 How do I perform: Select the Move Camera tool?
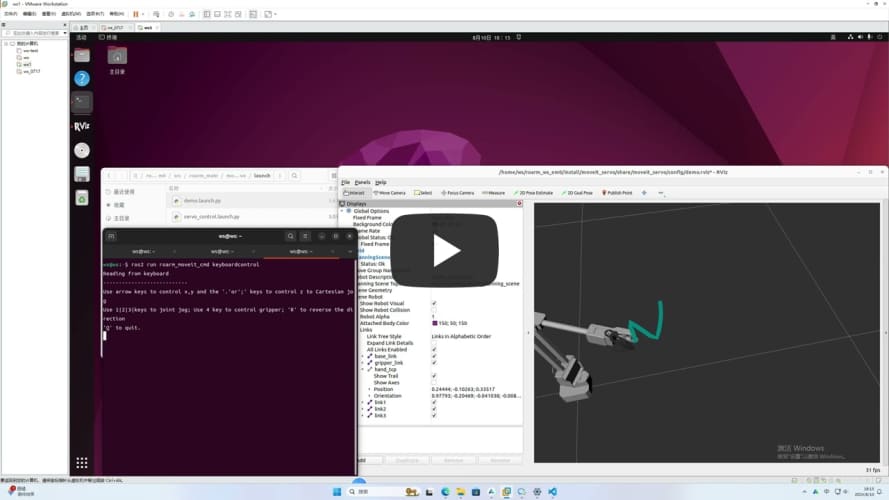click(390, 193)
